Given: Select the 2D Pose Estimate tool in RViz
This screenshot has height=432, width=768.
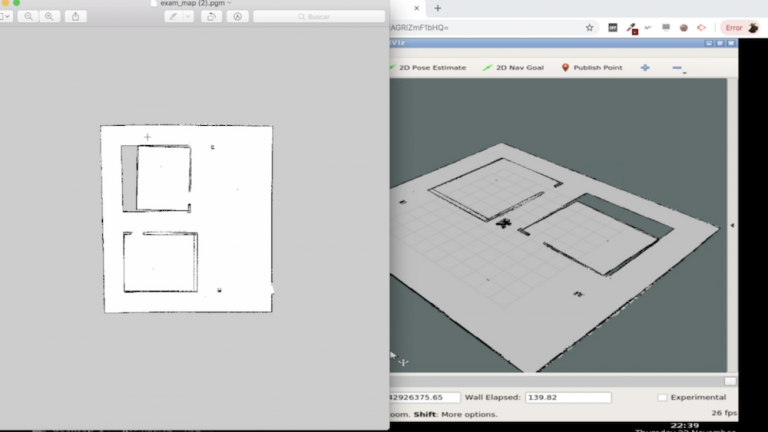Looking at the screenshot, I should (x=428, y=68).
